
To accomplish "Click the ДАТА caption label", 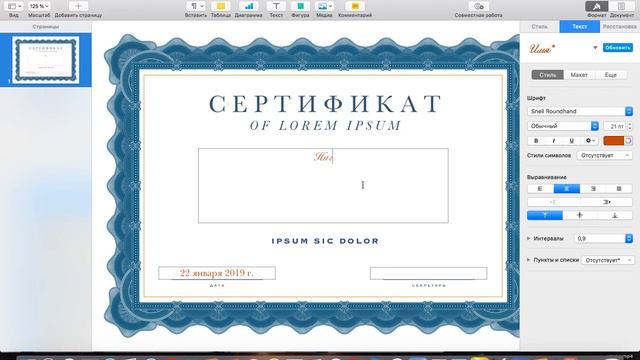I will [217, 286].
